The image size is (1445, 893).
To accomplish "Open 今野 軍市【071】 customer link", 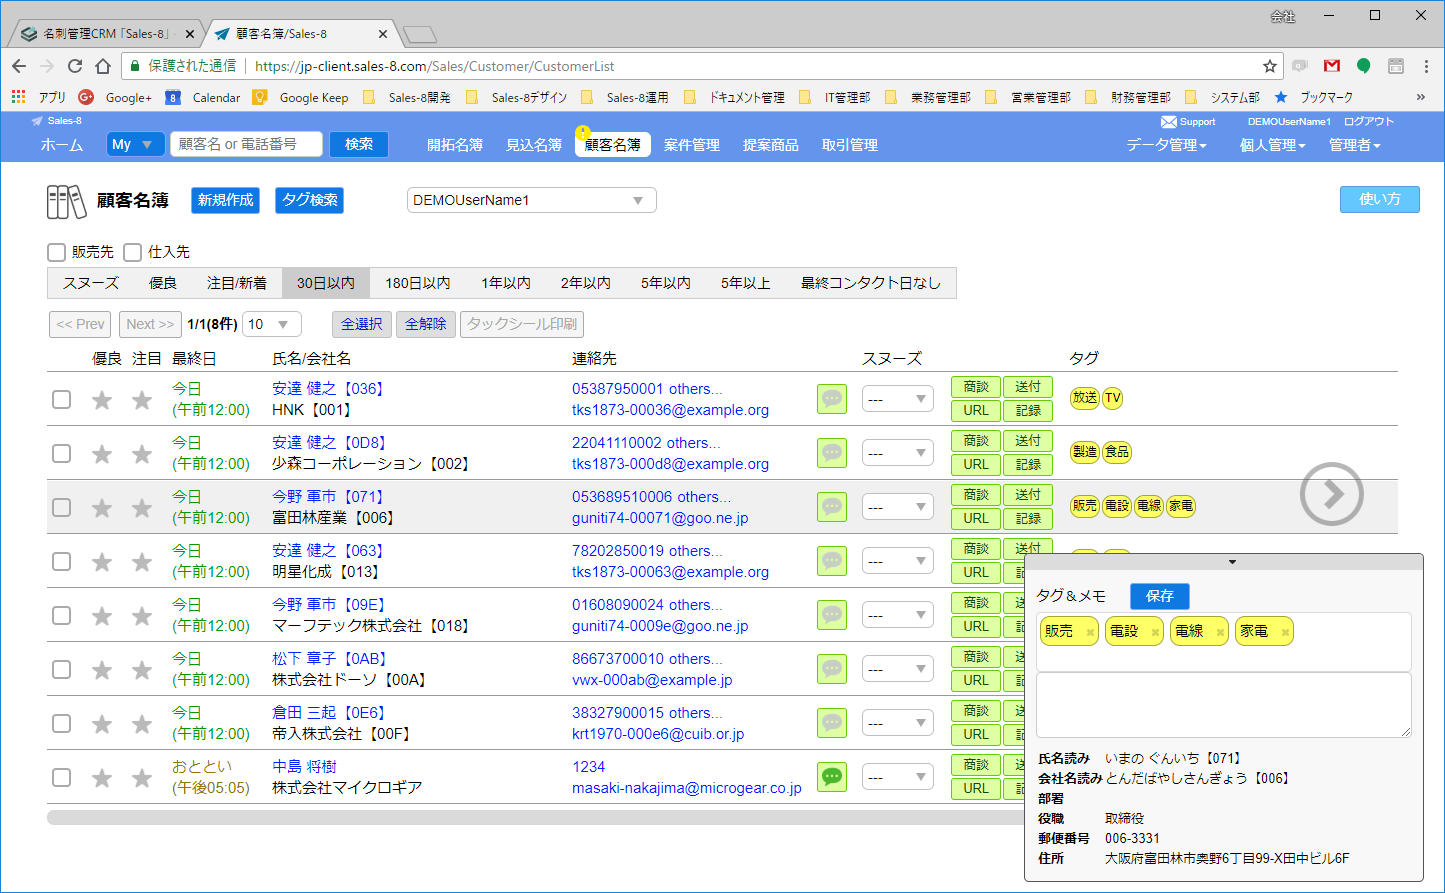I will (328, 497).
